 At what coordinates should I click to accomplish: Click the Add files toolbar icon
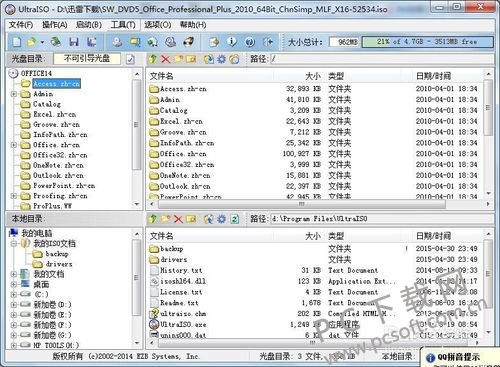(214, 42)
